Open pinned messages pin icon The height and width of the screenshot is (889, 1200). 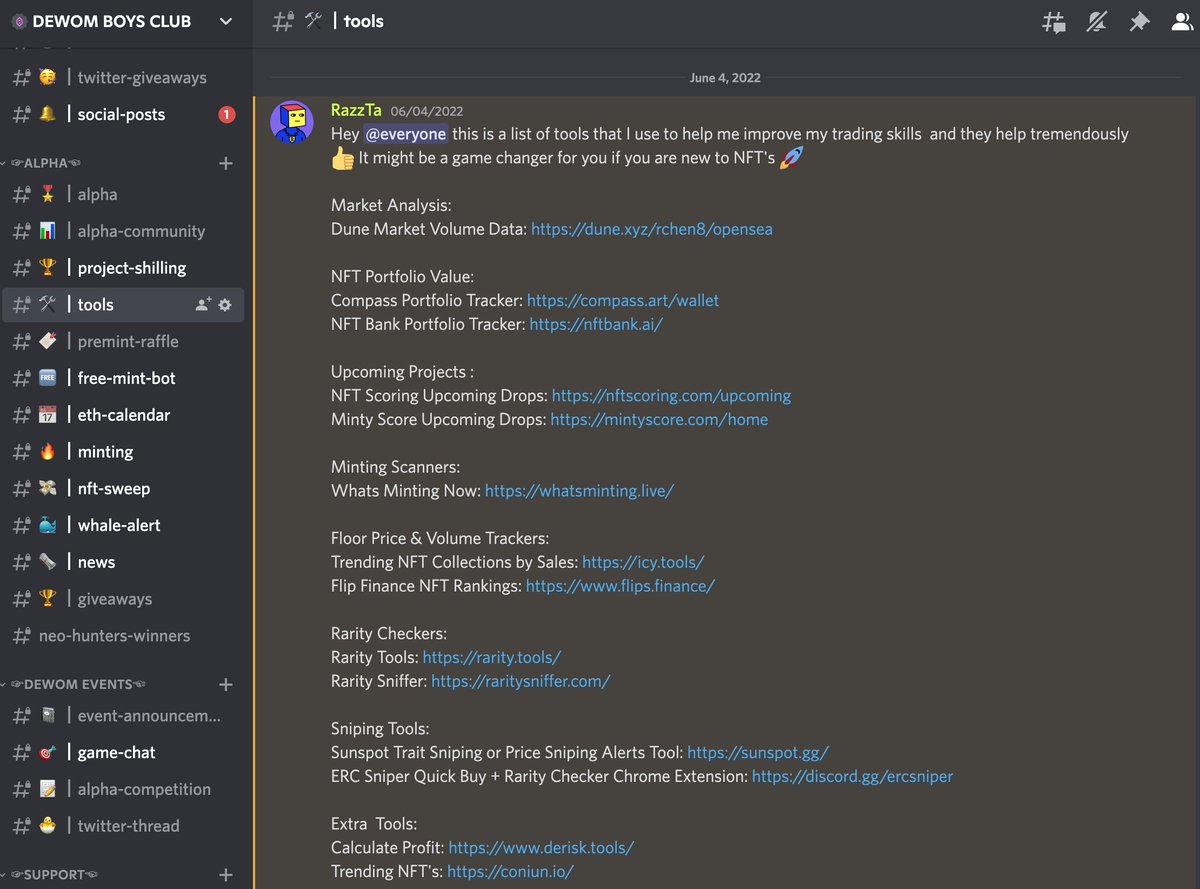(1140, 22)
